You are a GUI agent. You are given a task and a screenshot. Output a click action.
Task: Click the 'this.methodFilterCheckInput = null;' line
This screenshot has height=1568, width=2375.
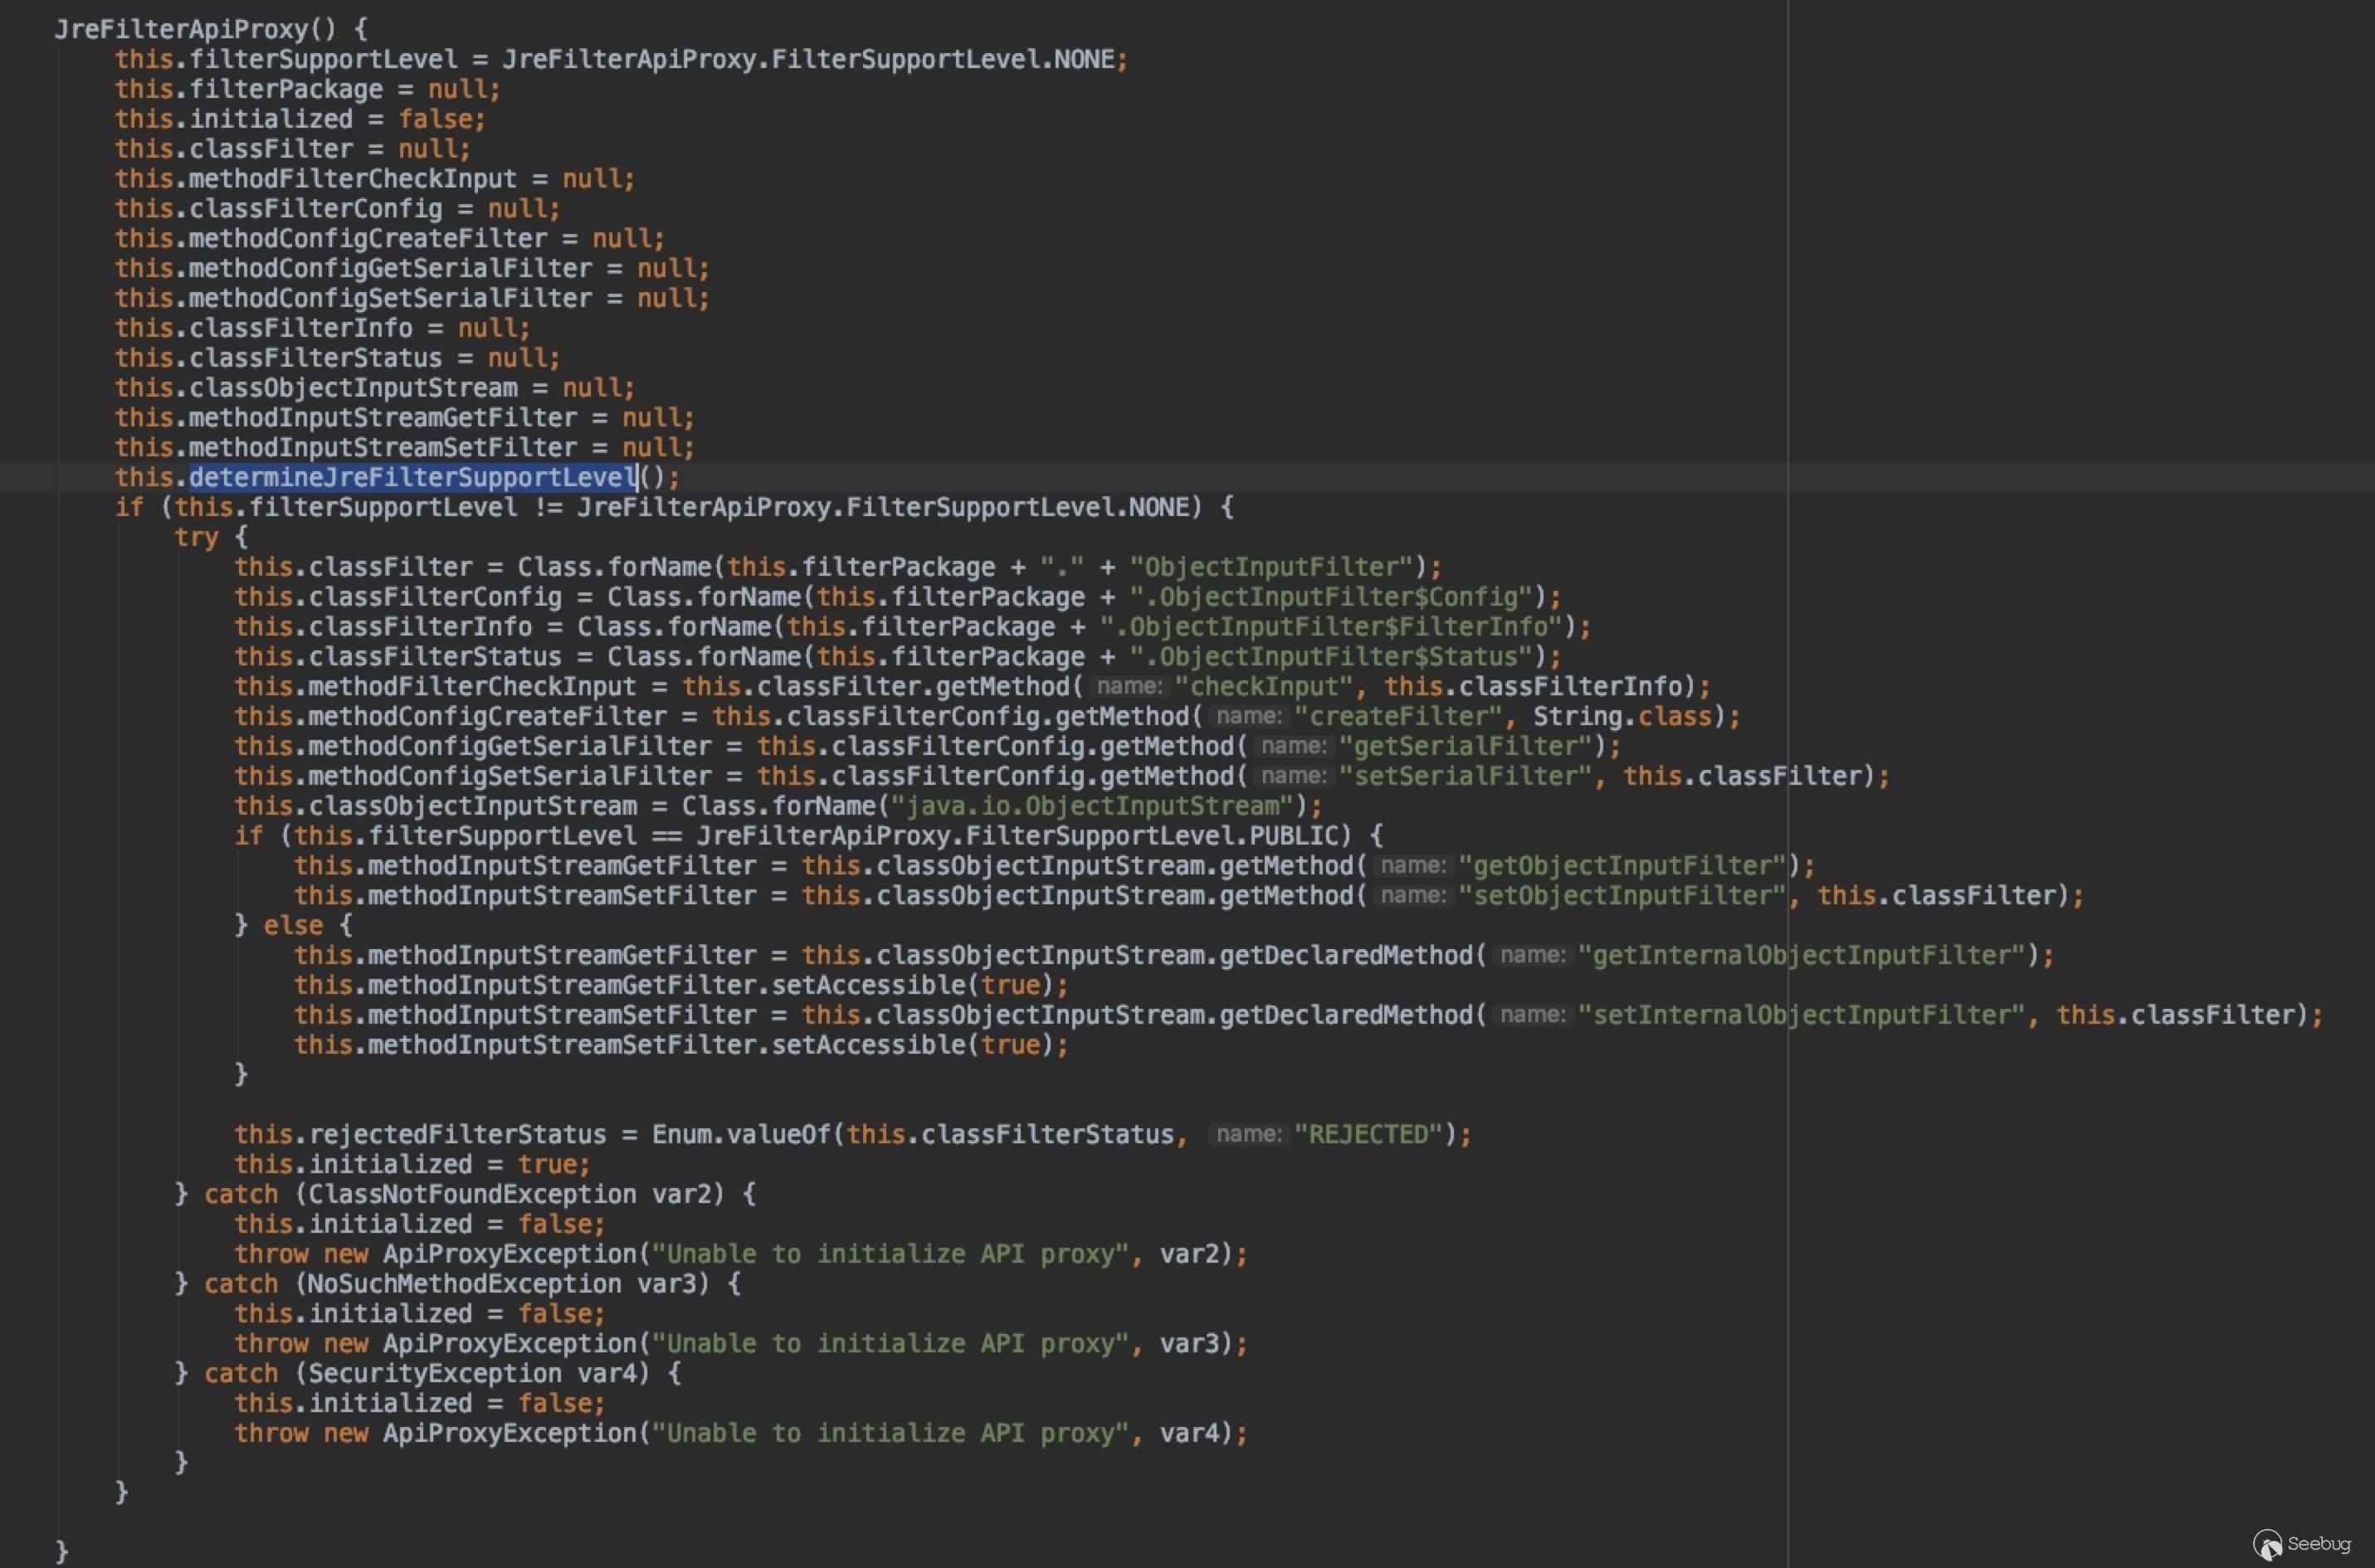[x=374, y=179]
